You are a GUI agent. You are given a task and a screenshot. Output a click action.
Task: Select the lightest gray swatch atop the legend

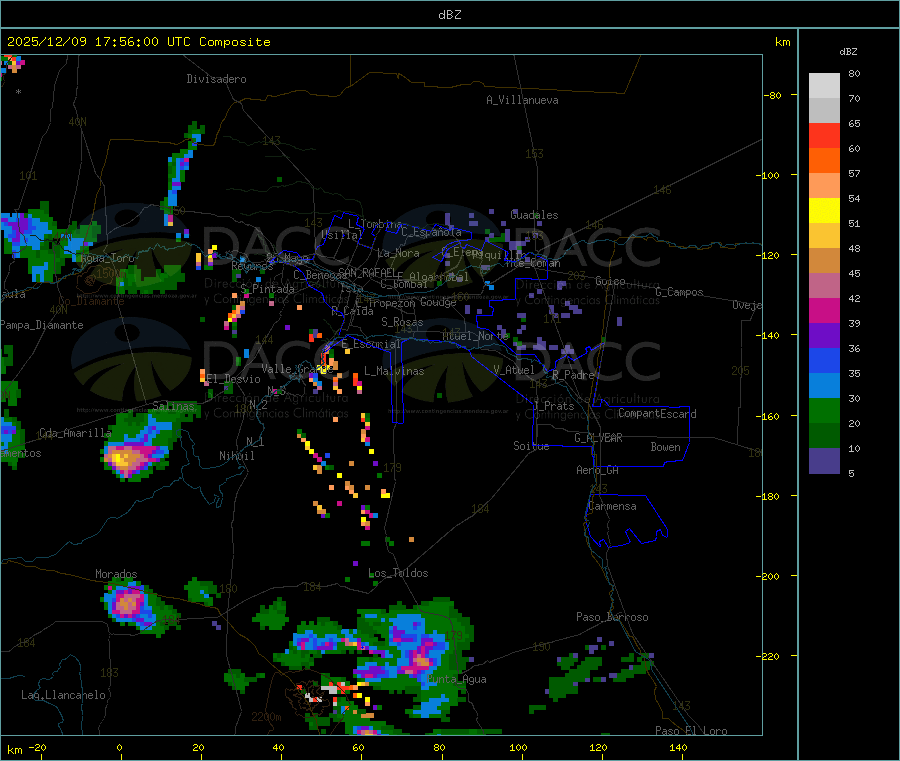pyautogui.click(x=824, y=85)
